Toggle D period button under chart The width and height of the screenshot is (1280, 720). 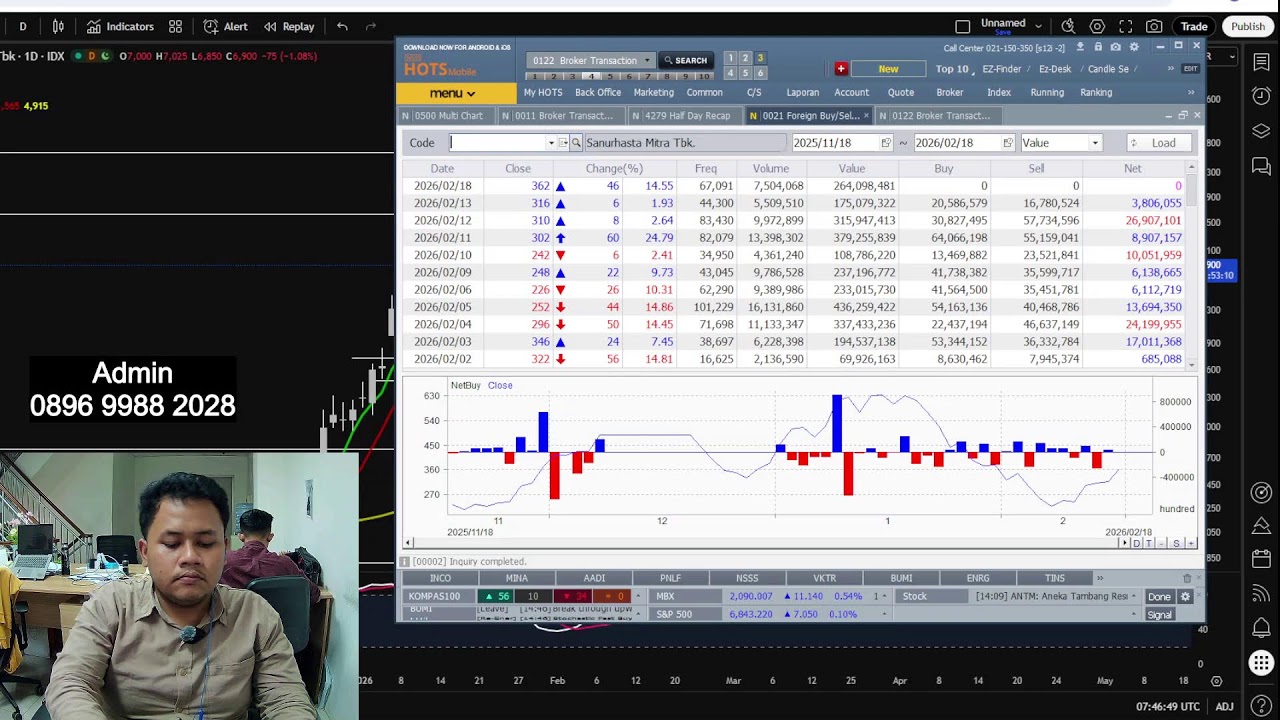[1136, 543]
